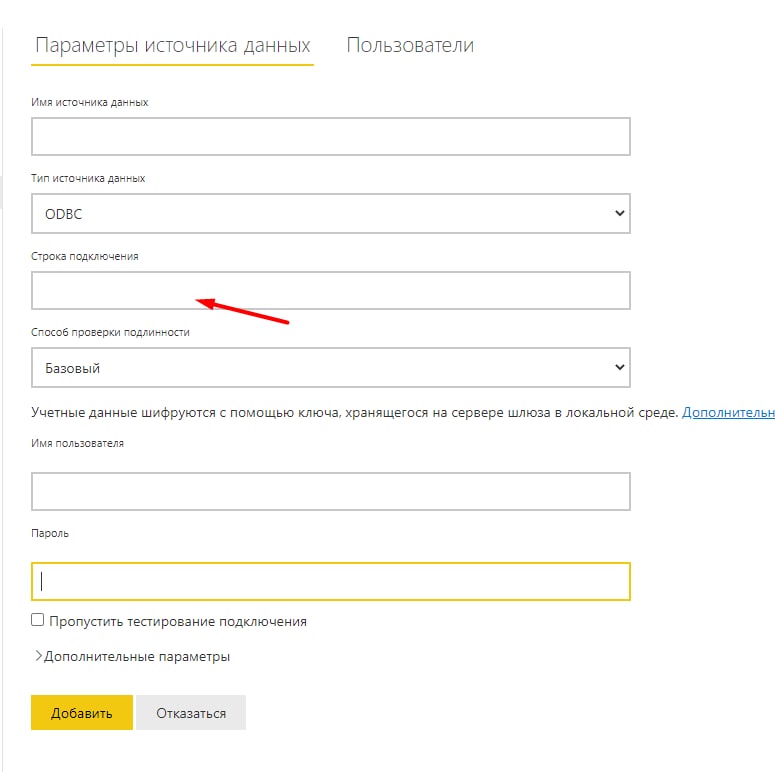Expand the Дополнительные параметры section
Screen dimensions: 775x772
pyautogui.click(x=132, y=657)
